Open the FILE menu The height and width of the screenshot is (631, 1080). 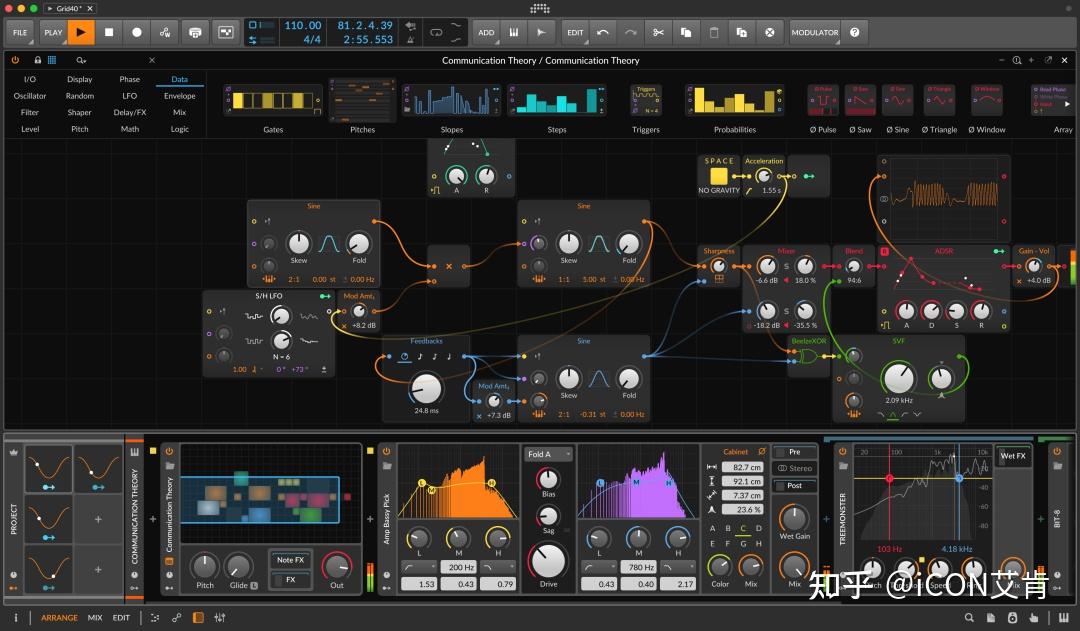coord(19,32)
